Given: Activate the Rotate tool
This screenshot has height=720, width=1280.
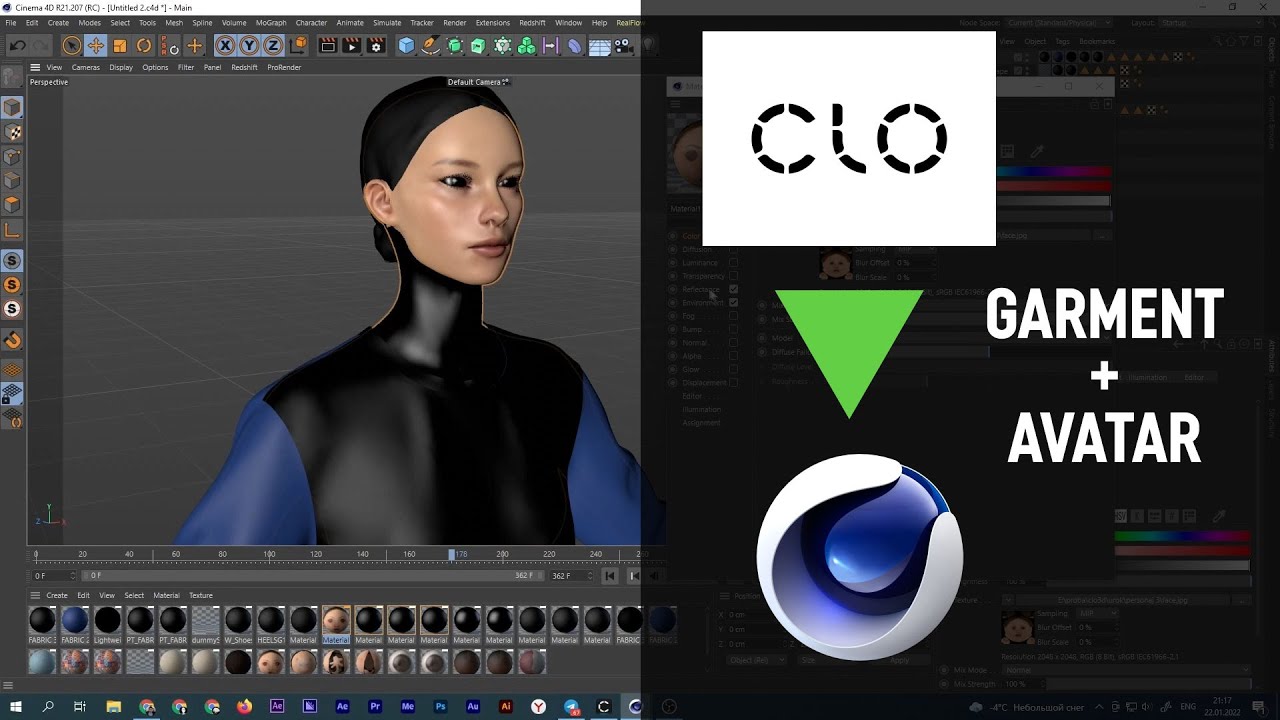Looking at the screenshot, I should 144,45.
